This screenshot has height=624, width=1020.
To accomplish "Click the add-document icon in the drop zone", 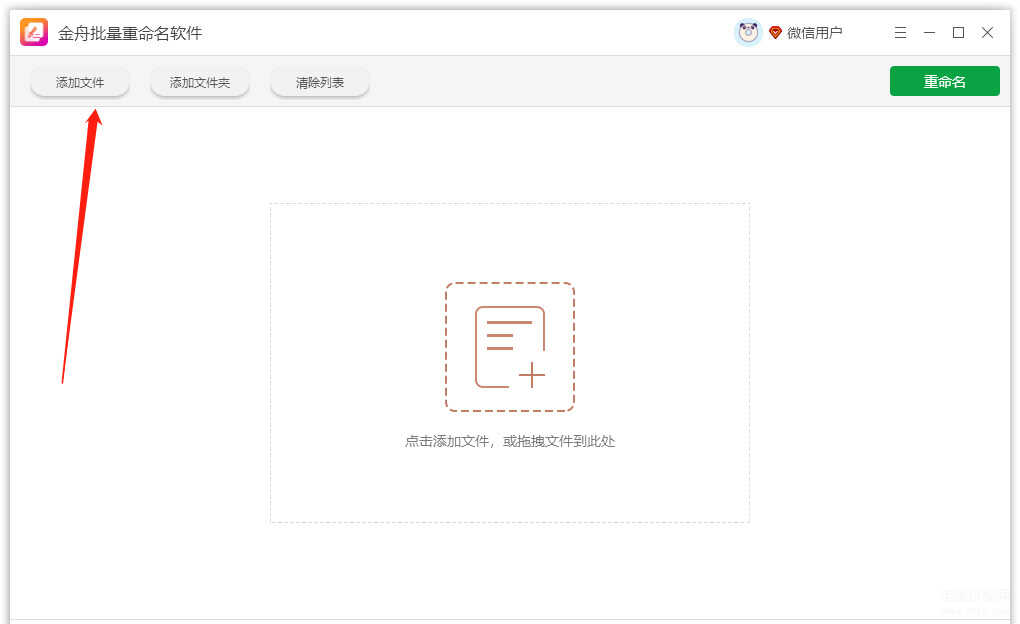I will tap(510, 347).
